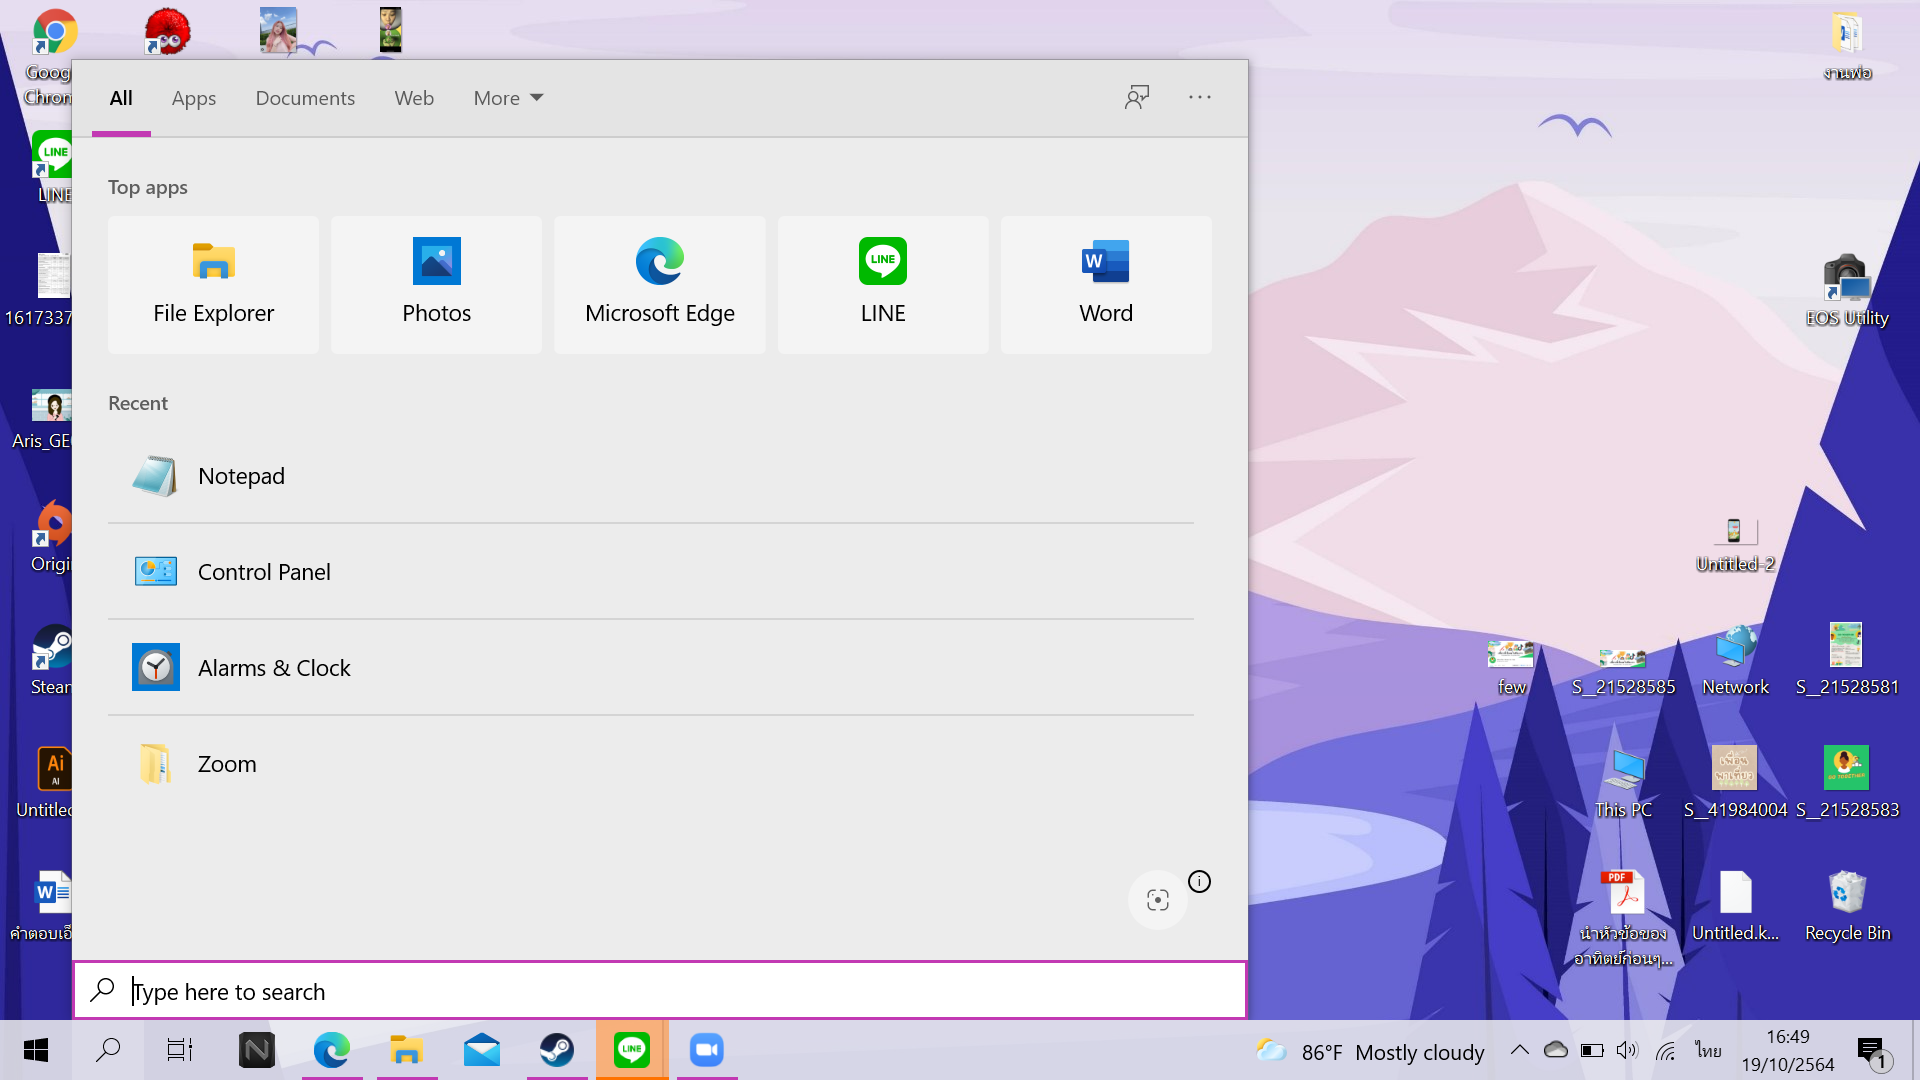Open the Windows Start button
1920x1080 pixels.
(36, 1050)
